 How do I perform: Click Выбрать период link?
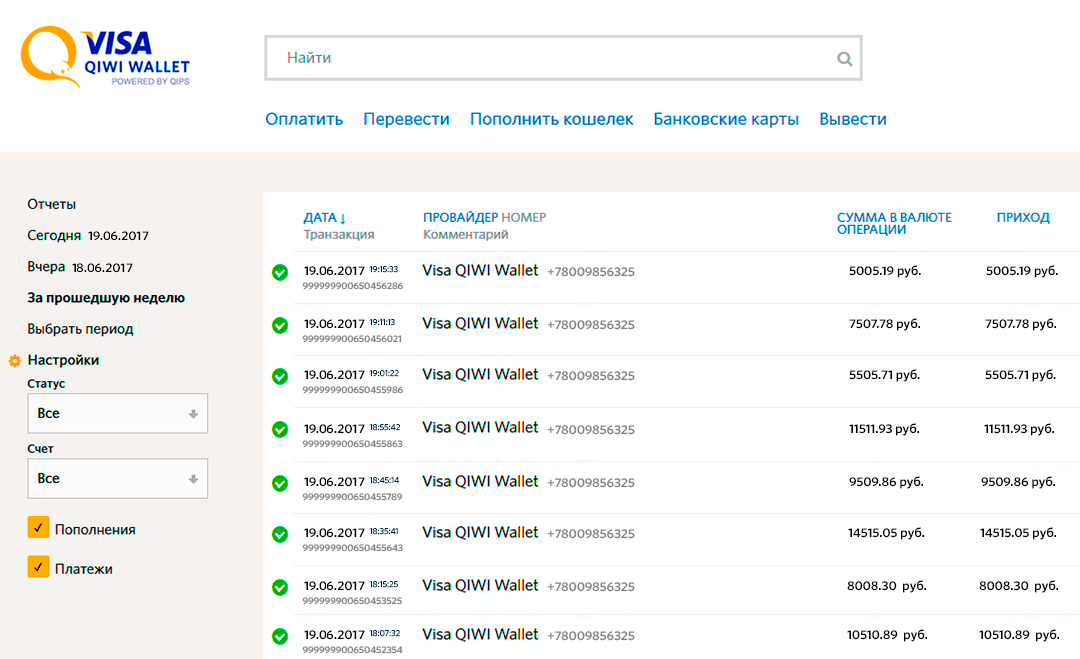pos(81,329)
